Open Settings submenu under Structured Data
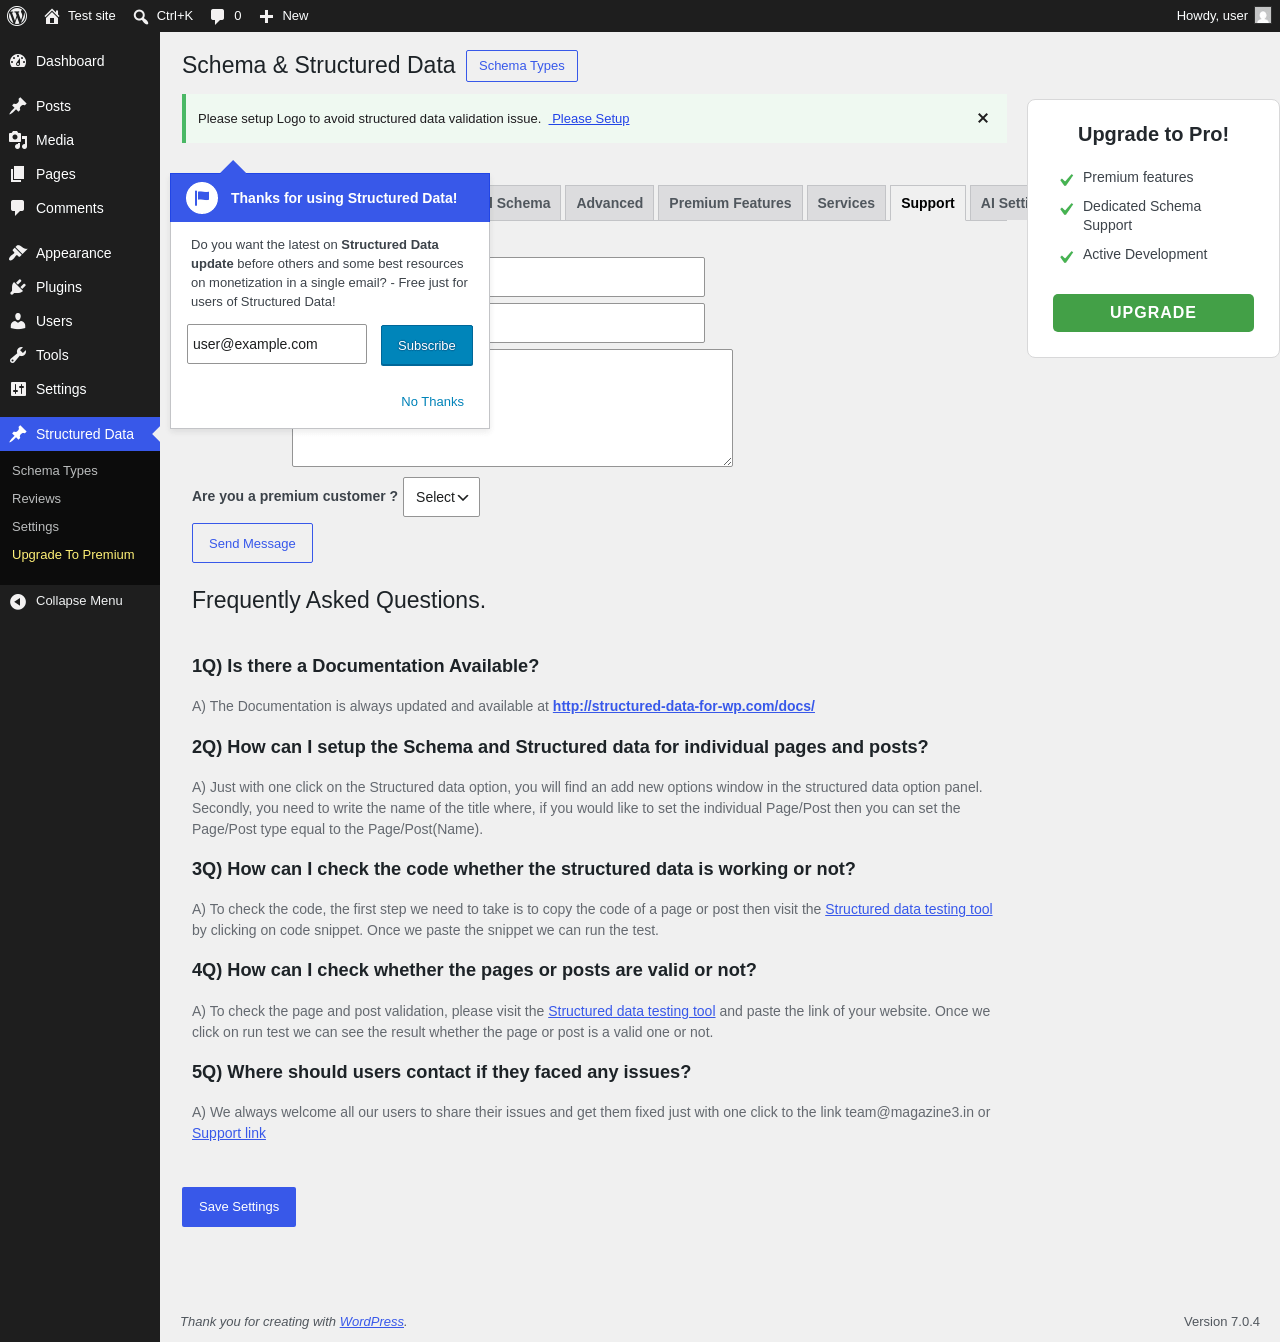The image size is (1280, 1342). click(x=35, y=527)
